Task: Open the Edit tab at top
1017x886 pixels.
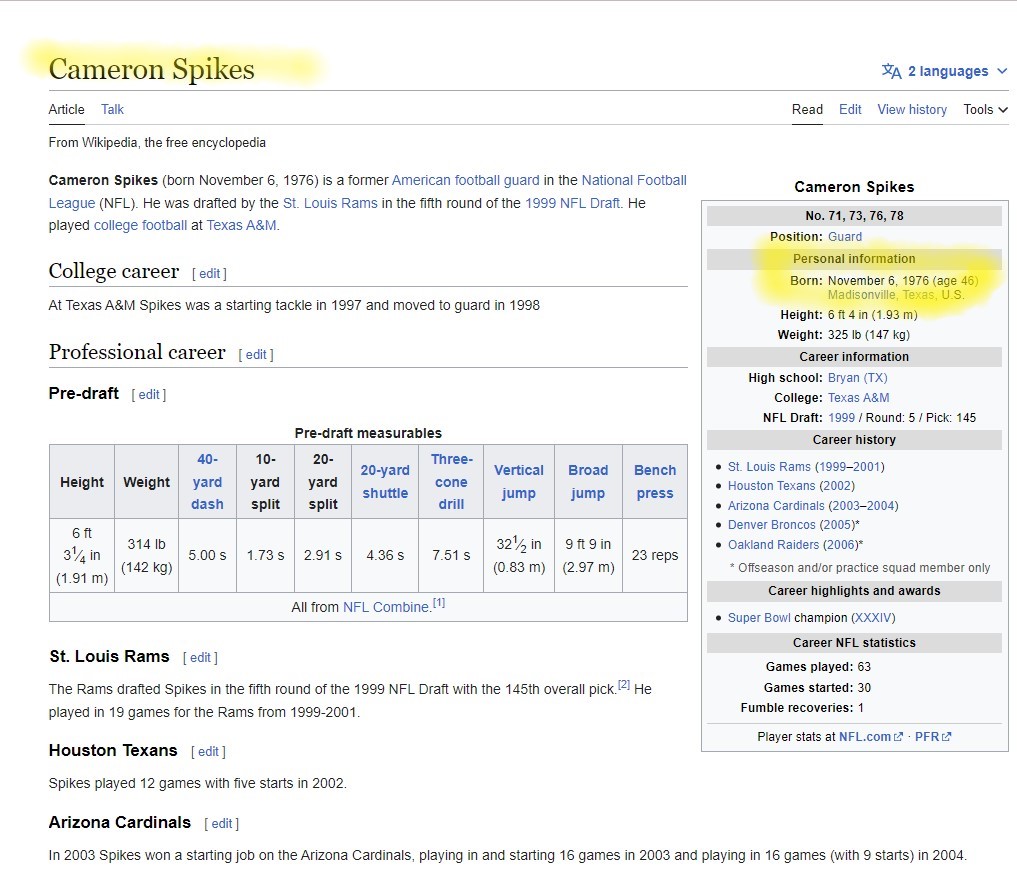Action: (x=850, y=110)
